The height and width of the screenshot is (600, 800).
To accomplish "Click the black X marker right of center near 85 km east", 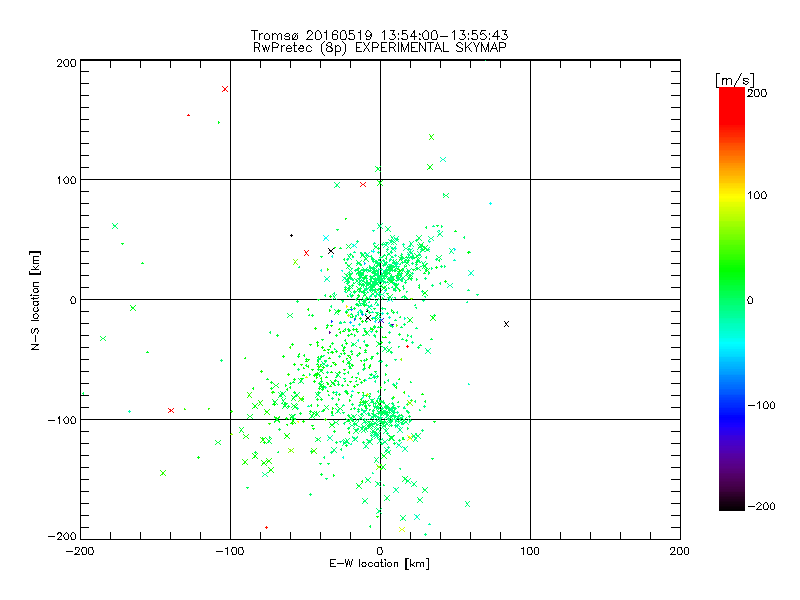I will pos(506,324).
